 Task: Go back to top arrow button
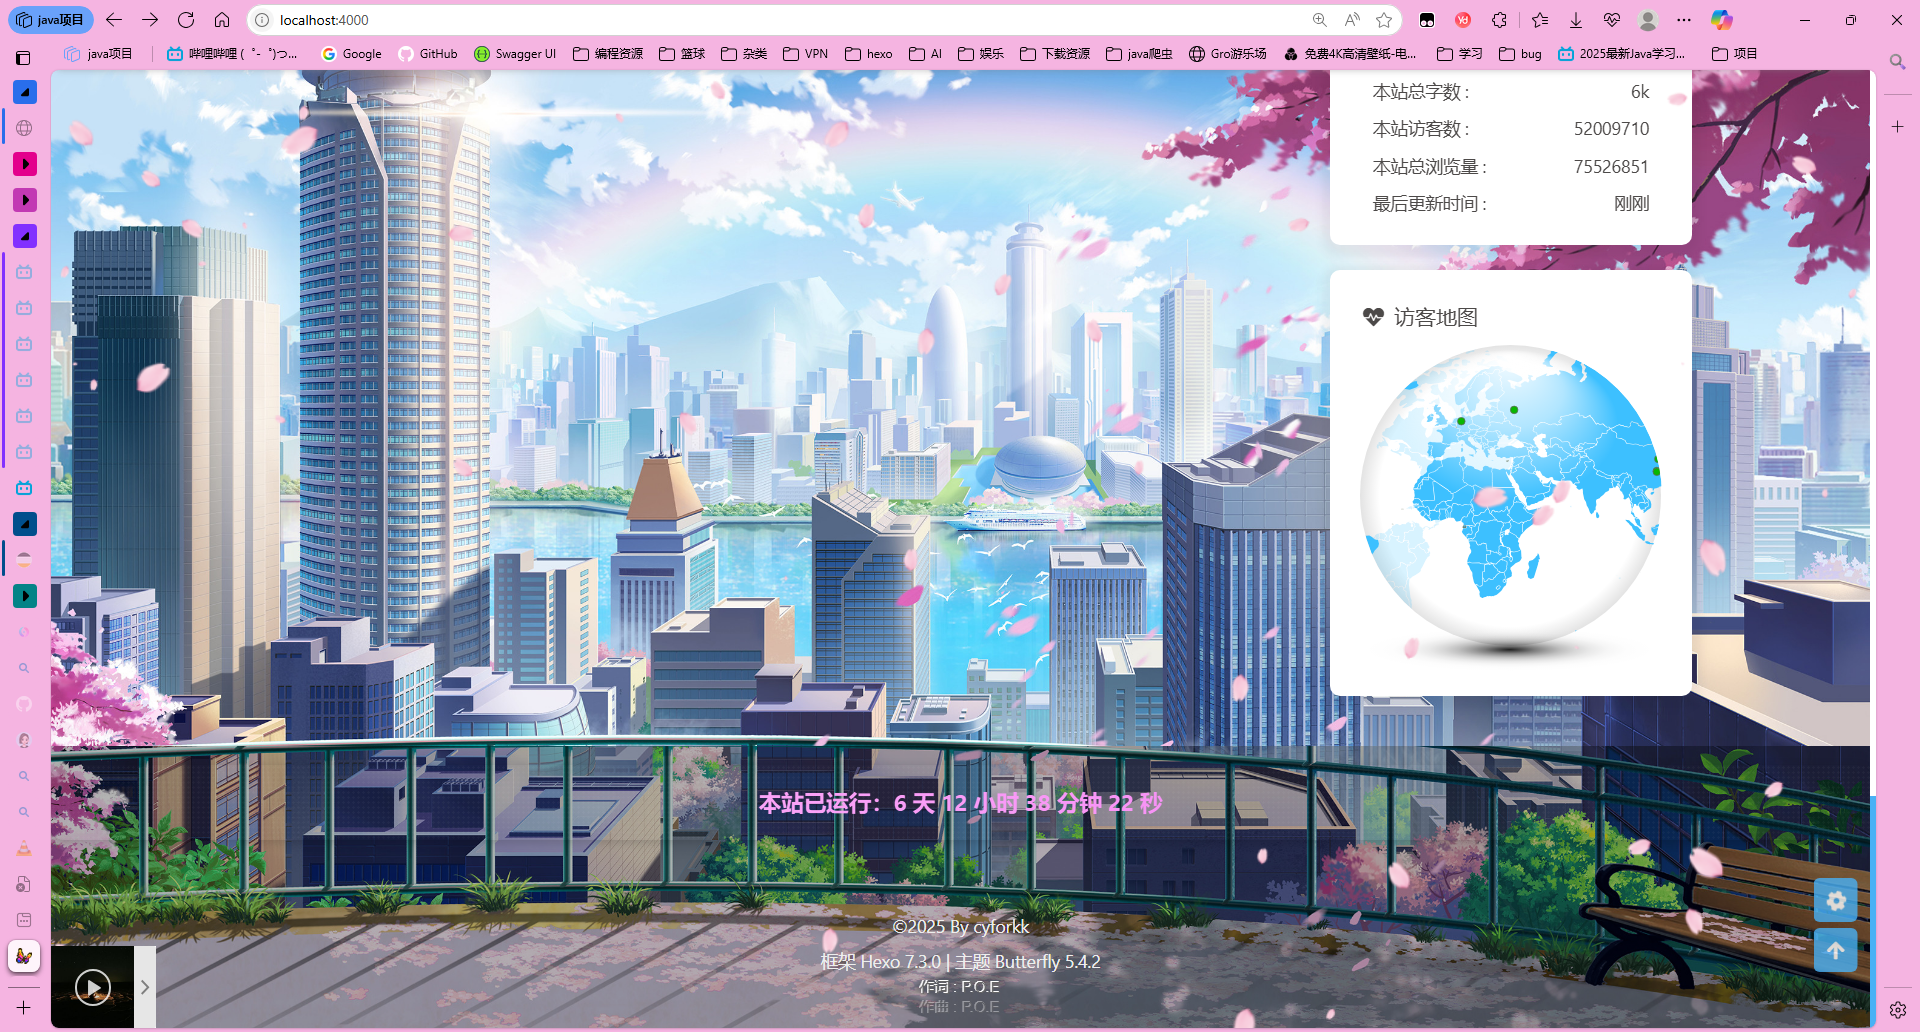(1836, 950)
